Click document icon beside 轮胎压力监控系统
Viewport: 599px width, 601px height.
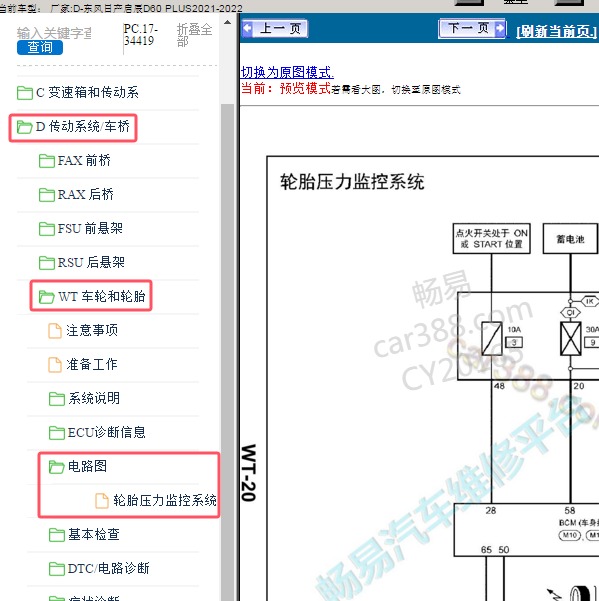[x=102, y=501]
